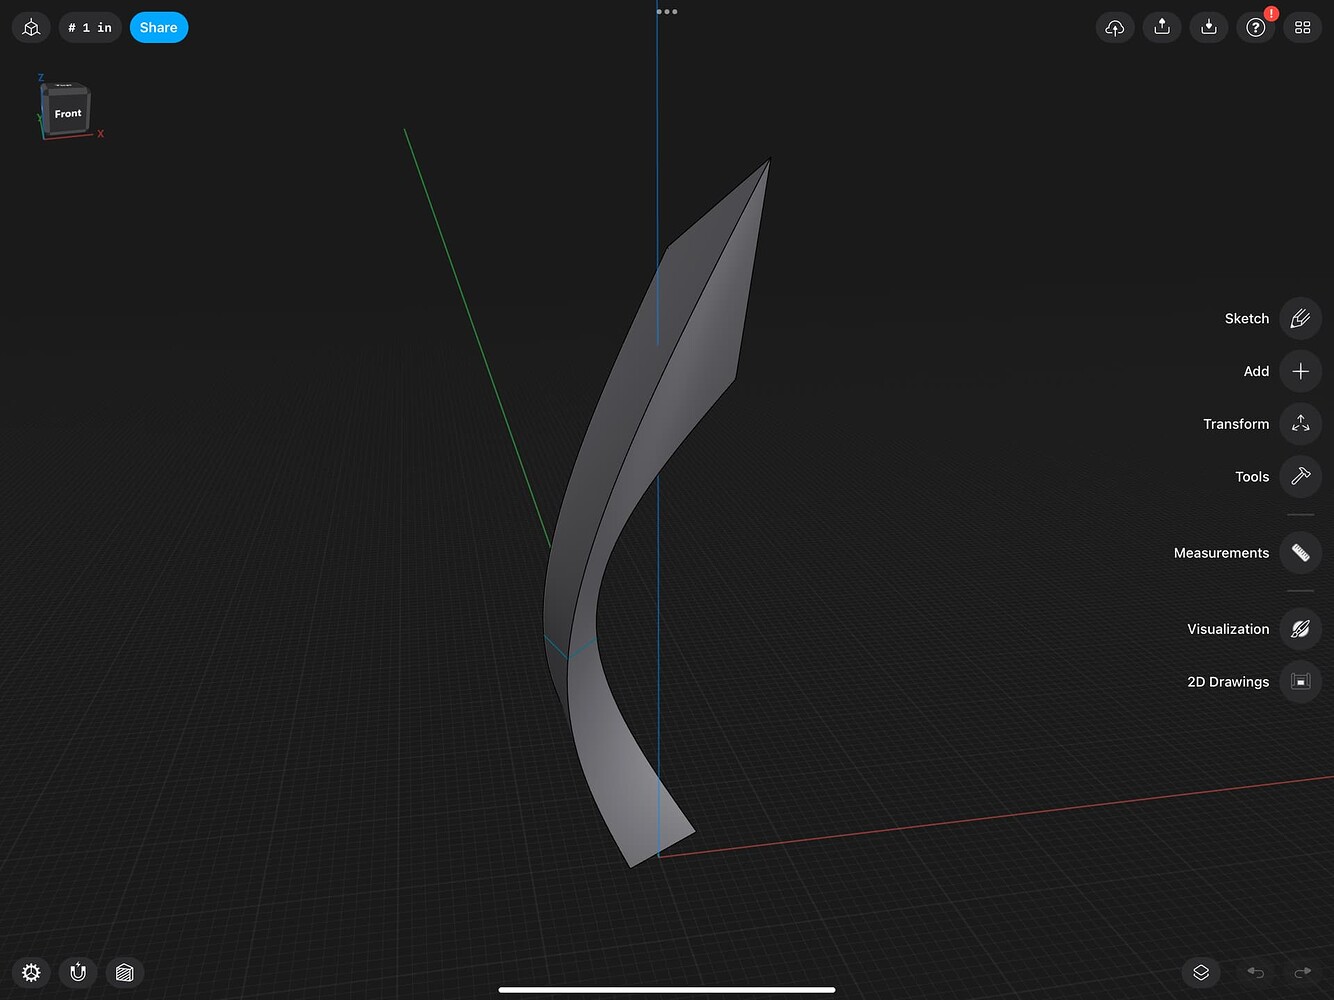Return to projects via home icon
The width and height of the screenshot is (1334, 1000).
(30, 27)
